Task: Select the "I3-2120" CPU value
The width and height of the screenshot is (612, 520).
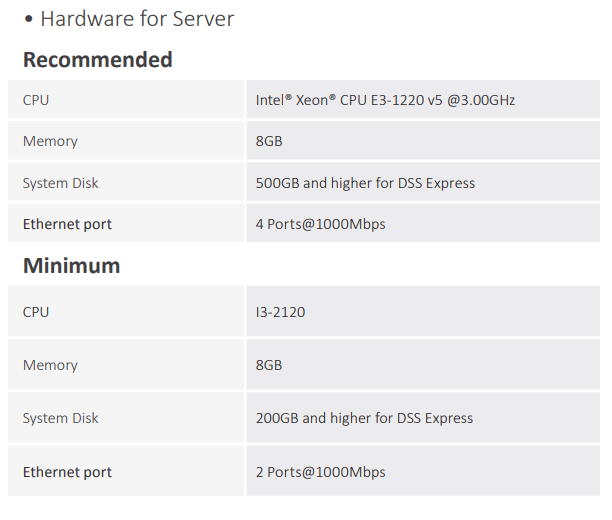Action: pyautogui.click(x=280, y=312)
